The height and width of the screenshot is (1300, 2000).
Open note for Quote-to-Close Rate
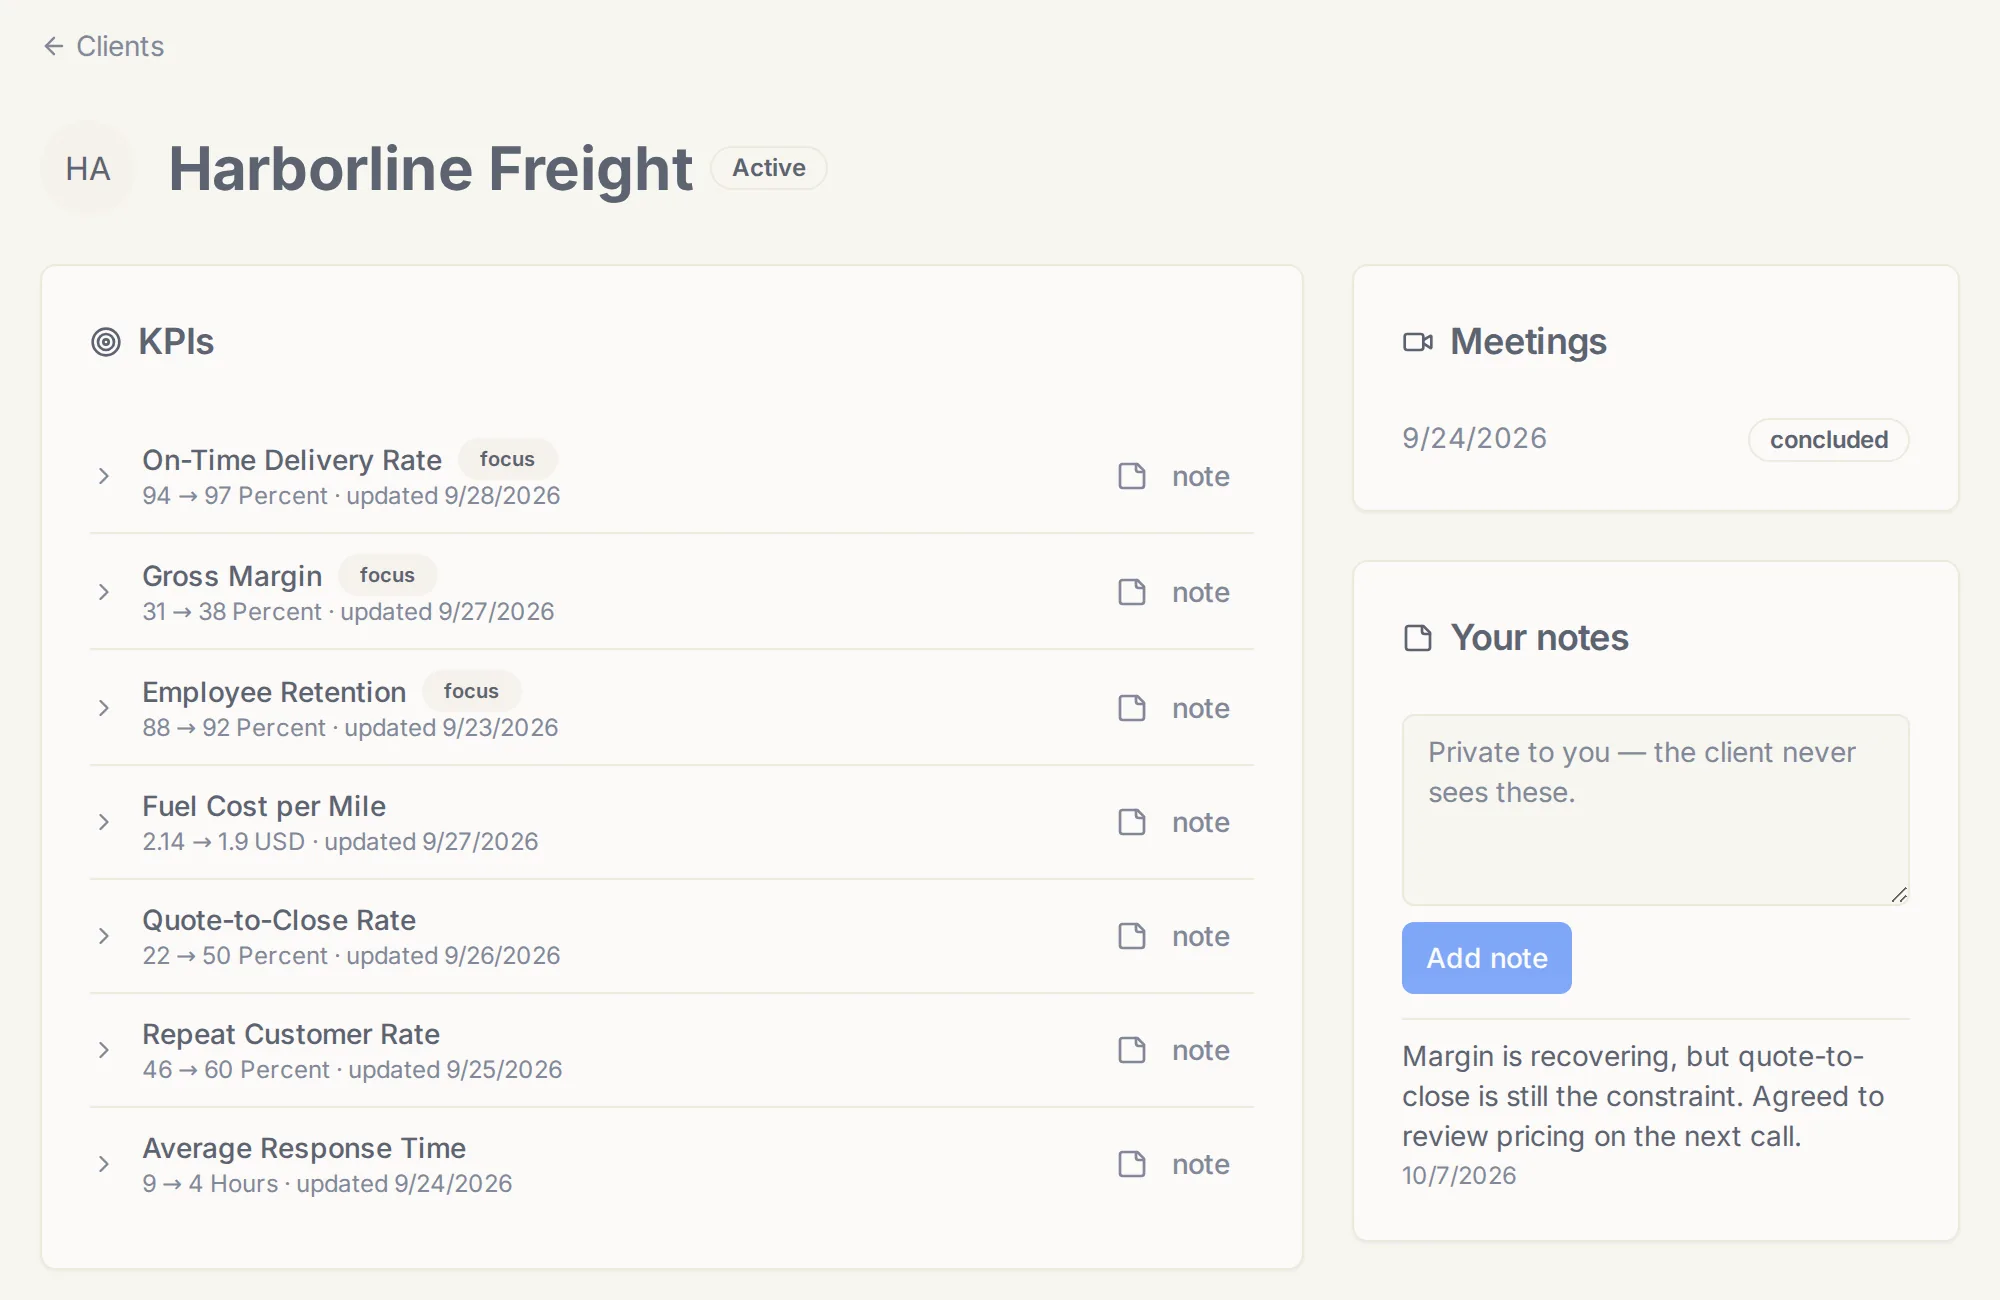tap(1174, 936)
